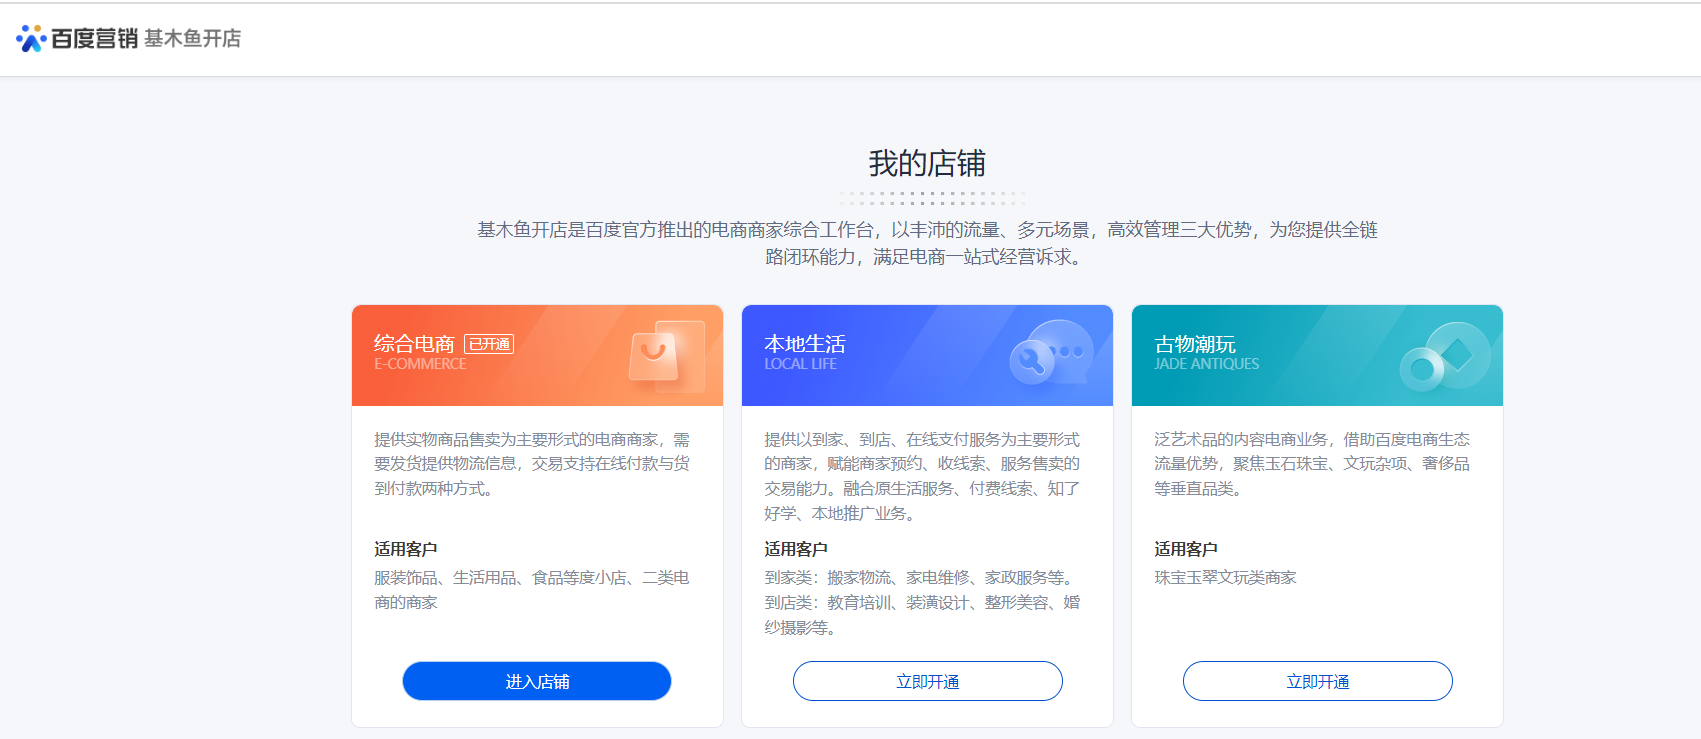Click the description starting 提供以到家、到店
Image resolution: width=1701 pixels, height=739 pixels.
point(922,476)
